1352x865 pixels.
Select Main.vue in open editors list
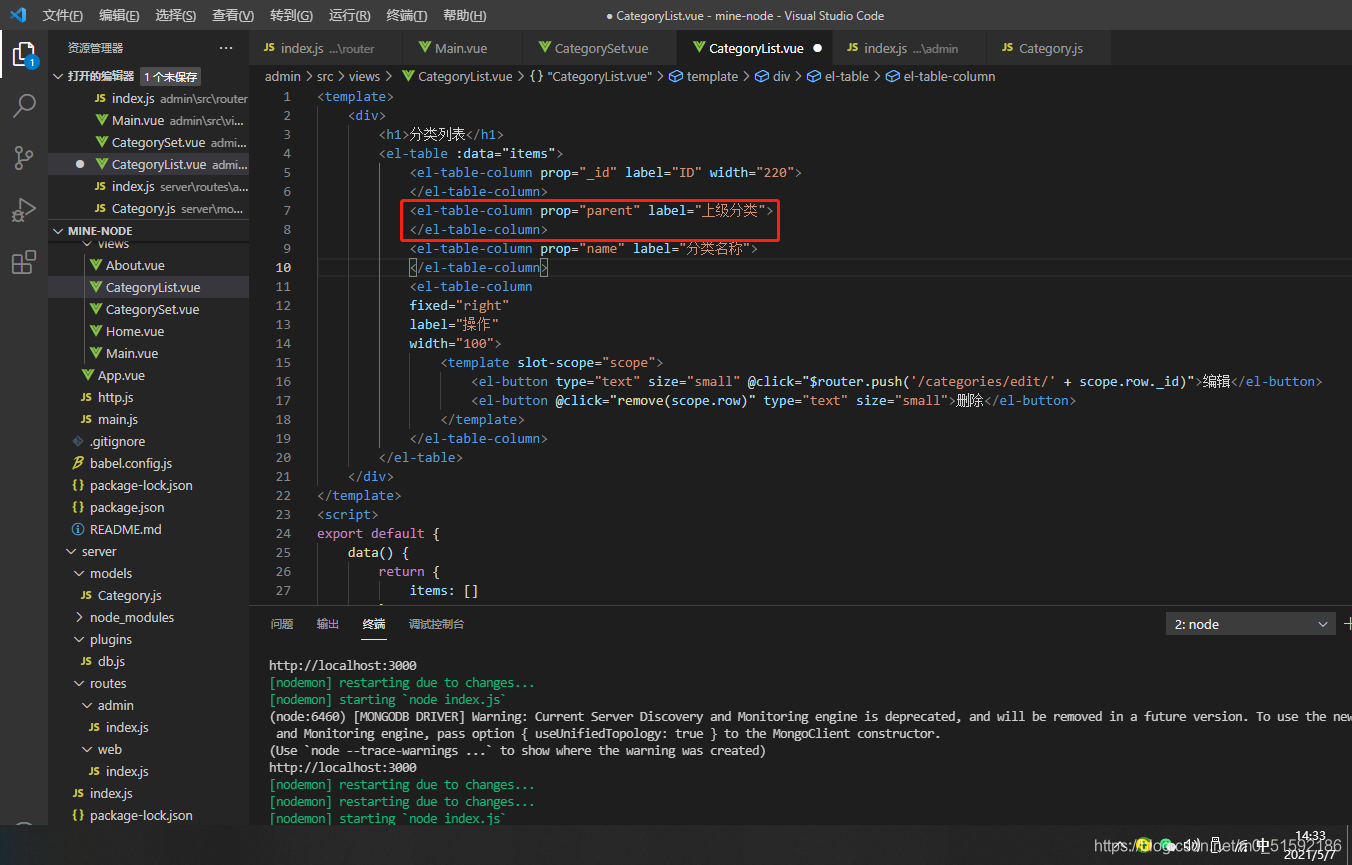coord(148,120)
